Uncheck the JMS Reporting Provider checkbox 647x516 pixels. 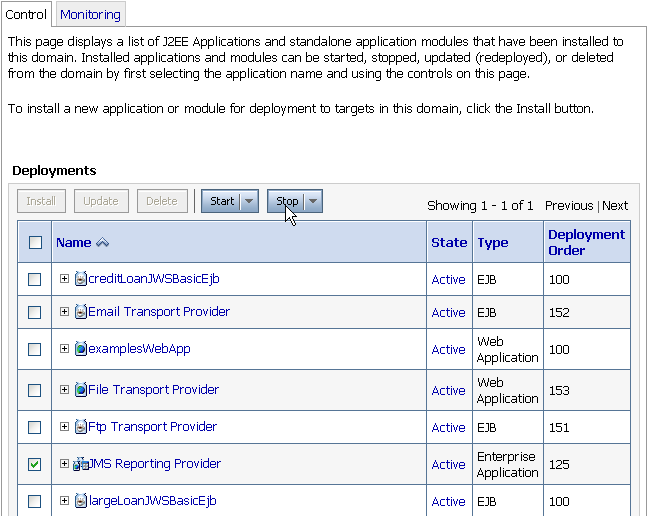pyautogui.click(x=34, y=464)
